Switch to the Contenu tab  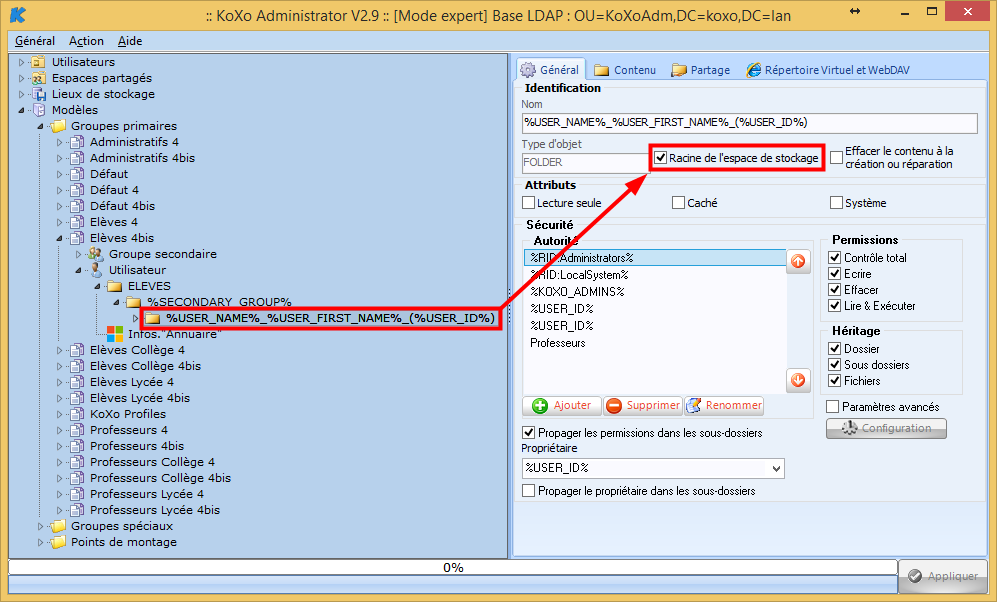click(x=625, y=70)
